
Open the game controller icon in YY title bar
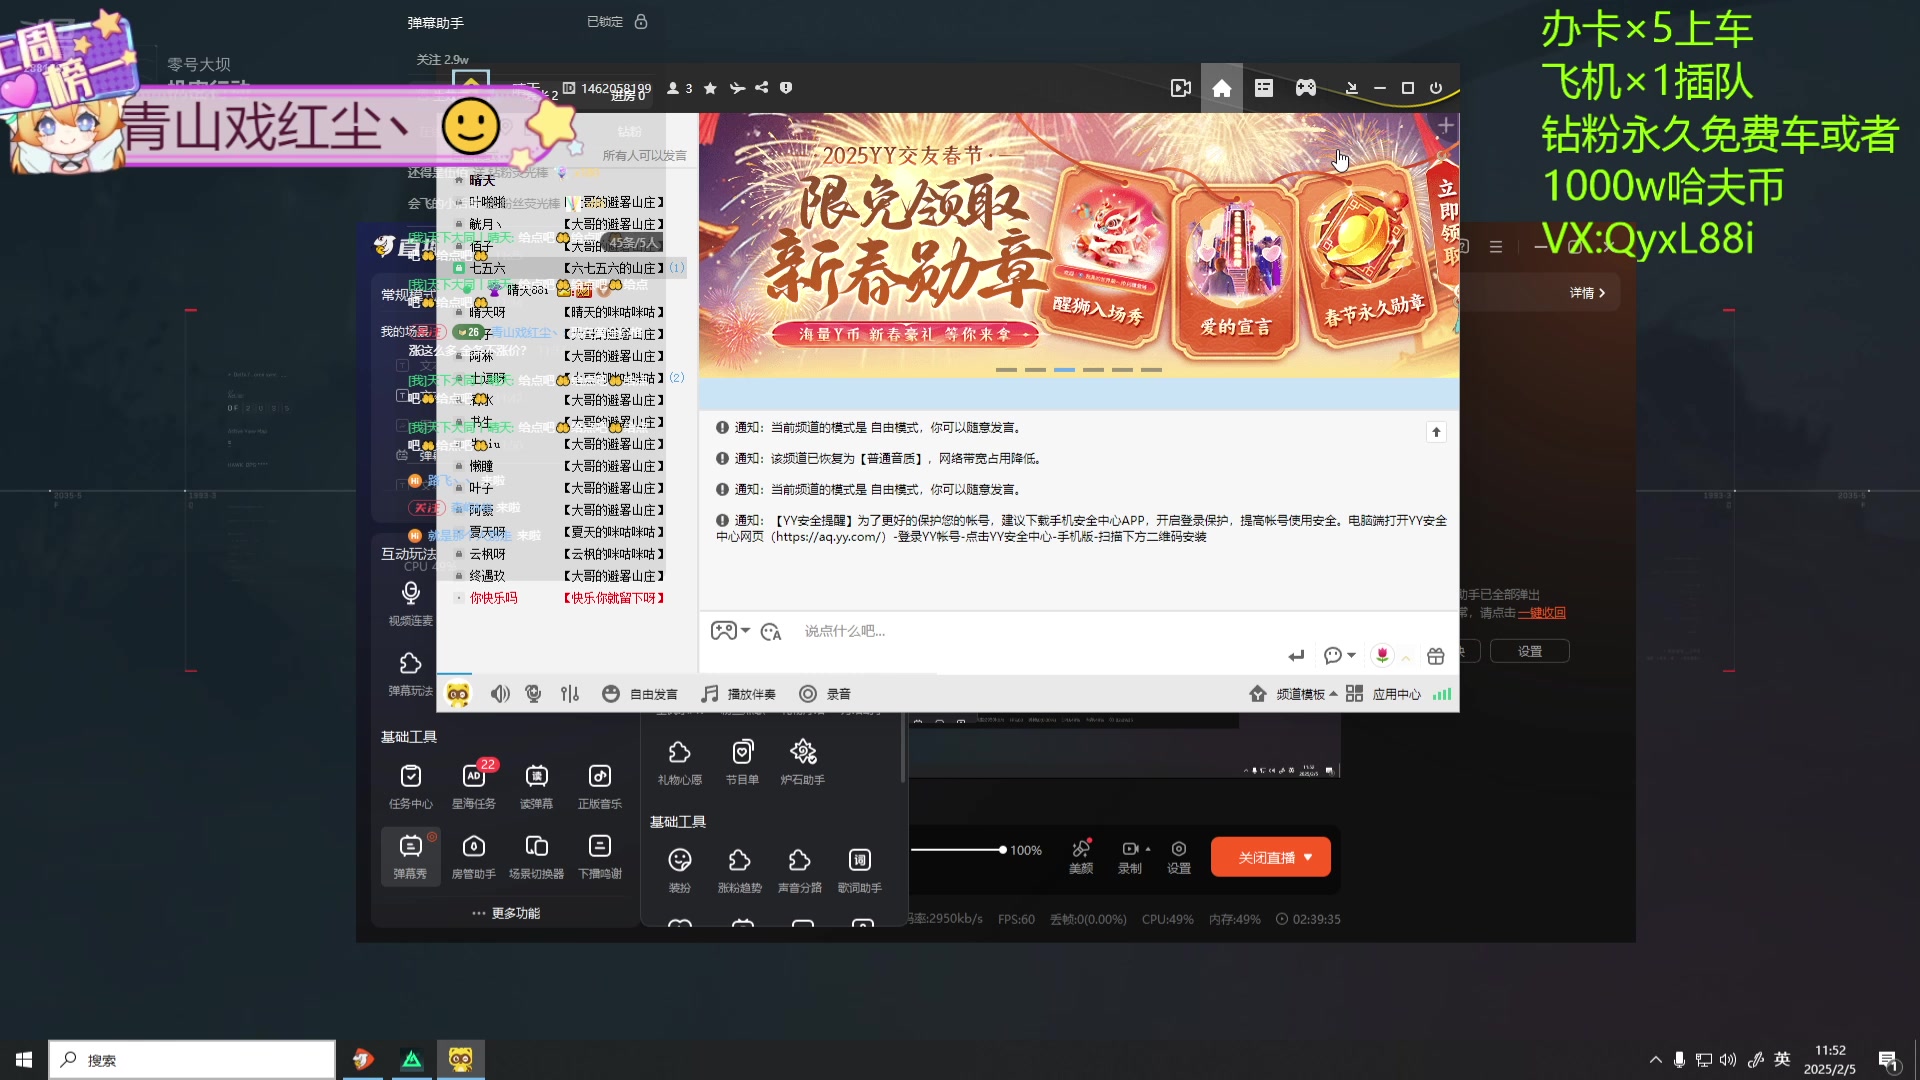tap(1306, 88)
